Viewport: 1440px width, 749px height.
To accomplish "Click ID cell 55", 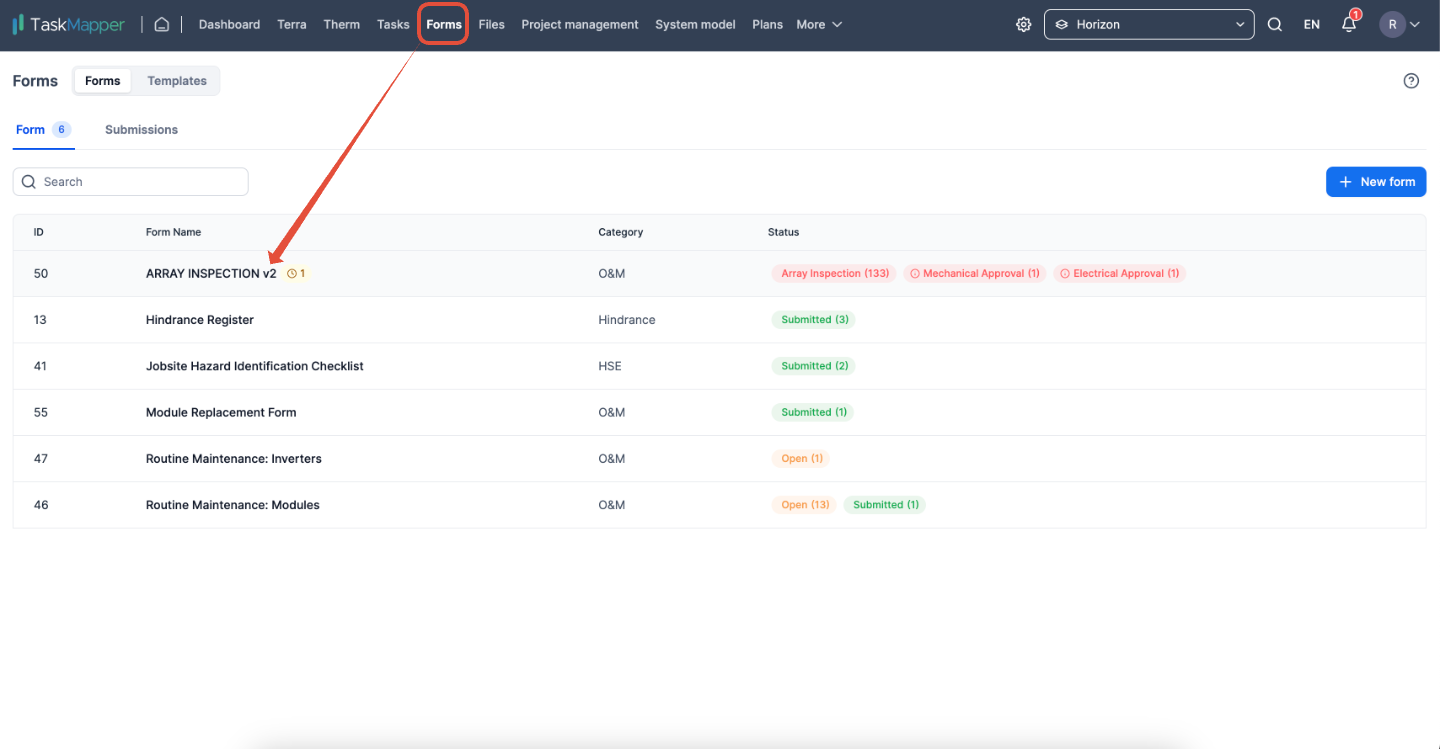I will [41, 412].
